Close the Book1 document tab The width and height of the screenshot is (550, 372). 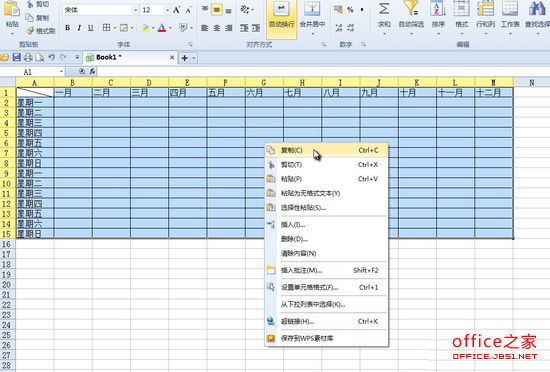172,58
